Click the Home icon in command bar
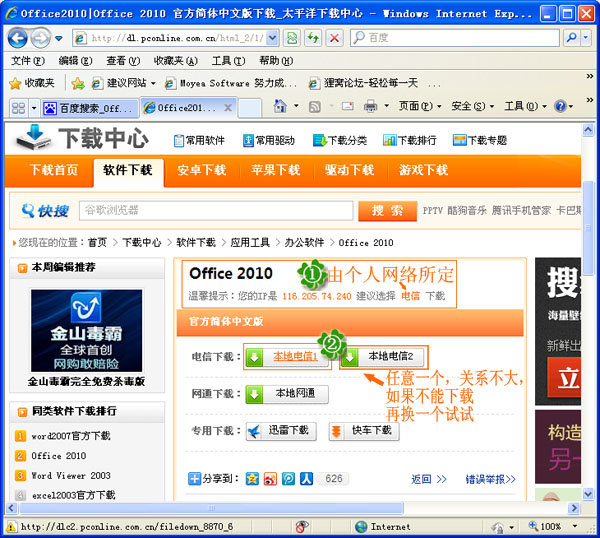The height and width of the screenshot is (538, 600). coord(280,106)
